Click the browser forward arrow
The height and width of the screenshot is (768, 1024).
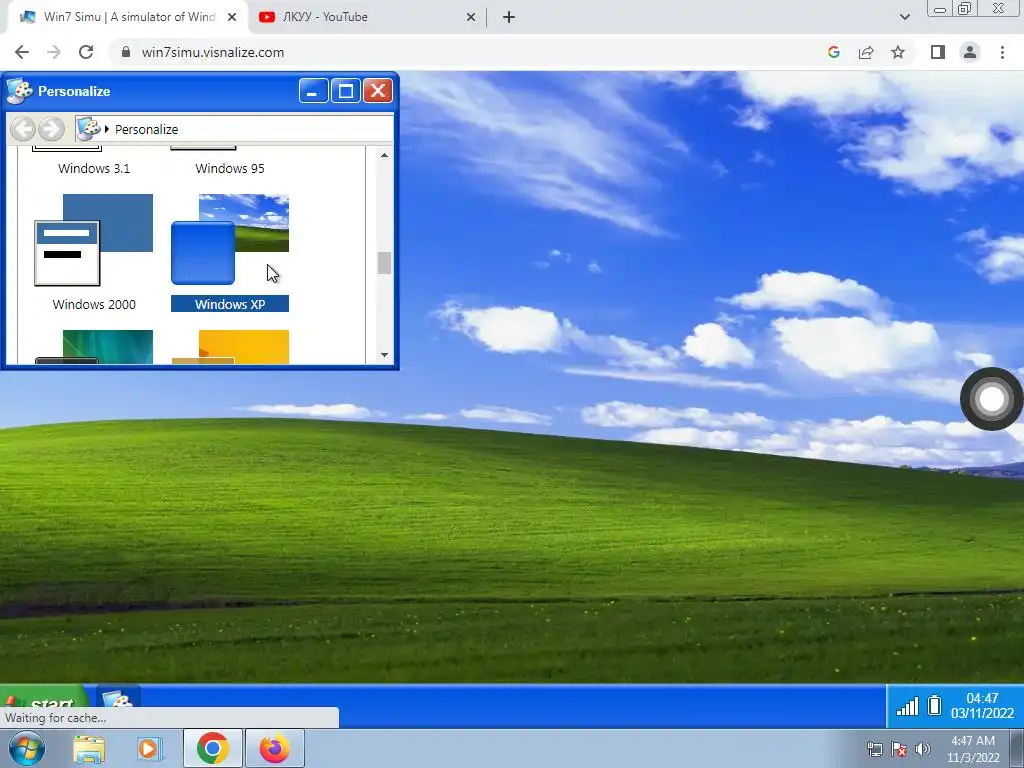coord(54,52)
